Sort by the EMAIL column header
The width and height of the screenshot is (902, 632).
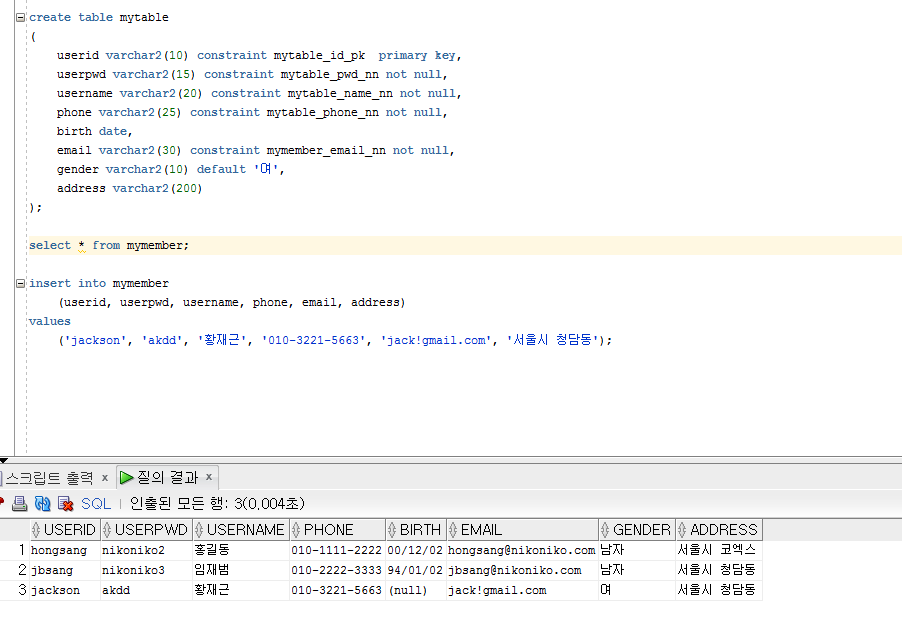click(522, 530)
